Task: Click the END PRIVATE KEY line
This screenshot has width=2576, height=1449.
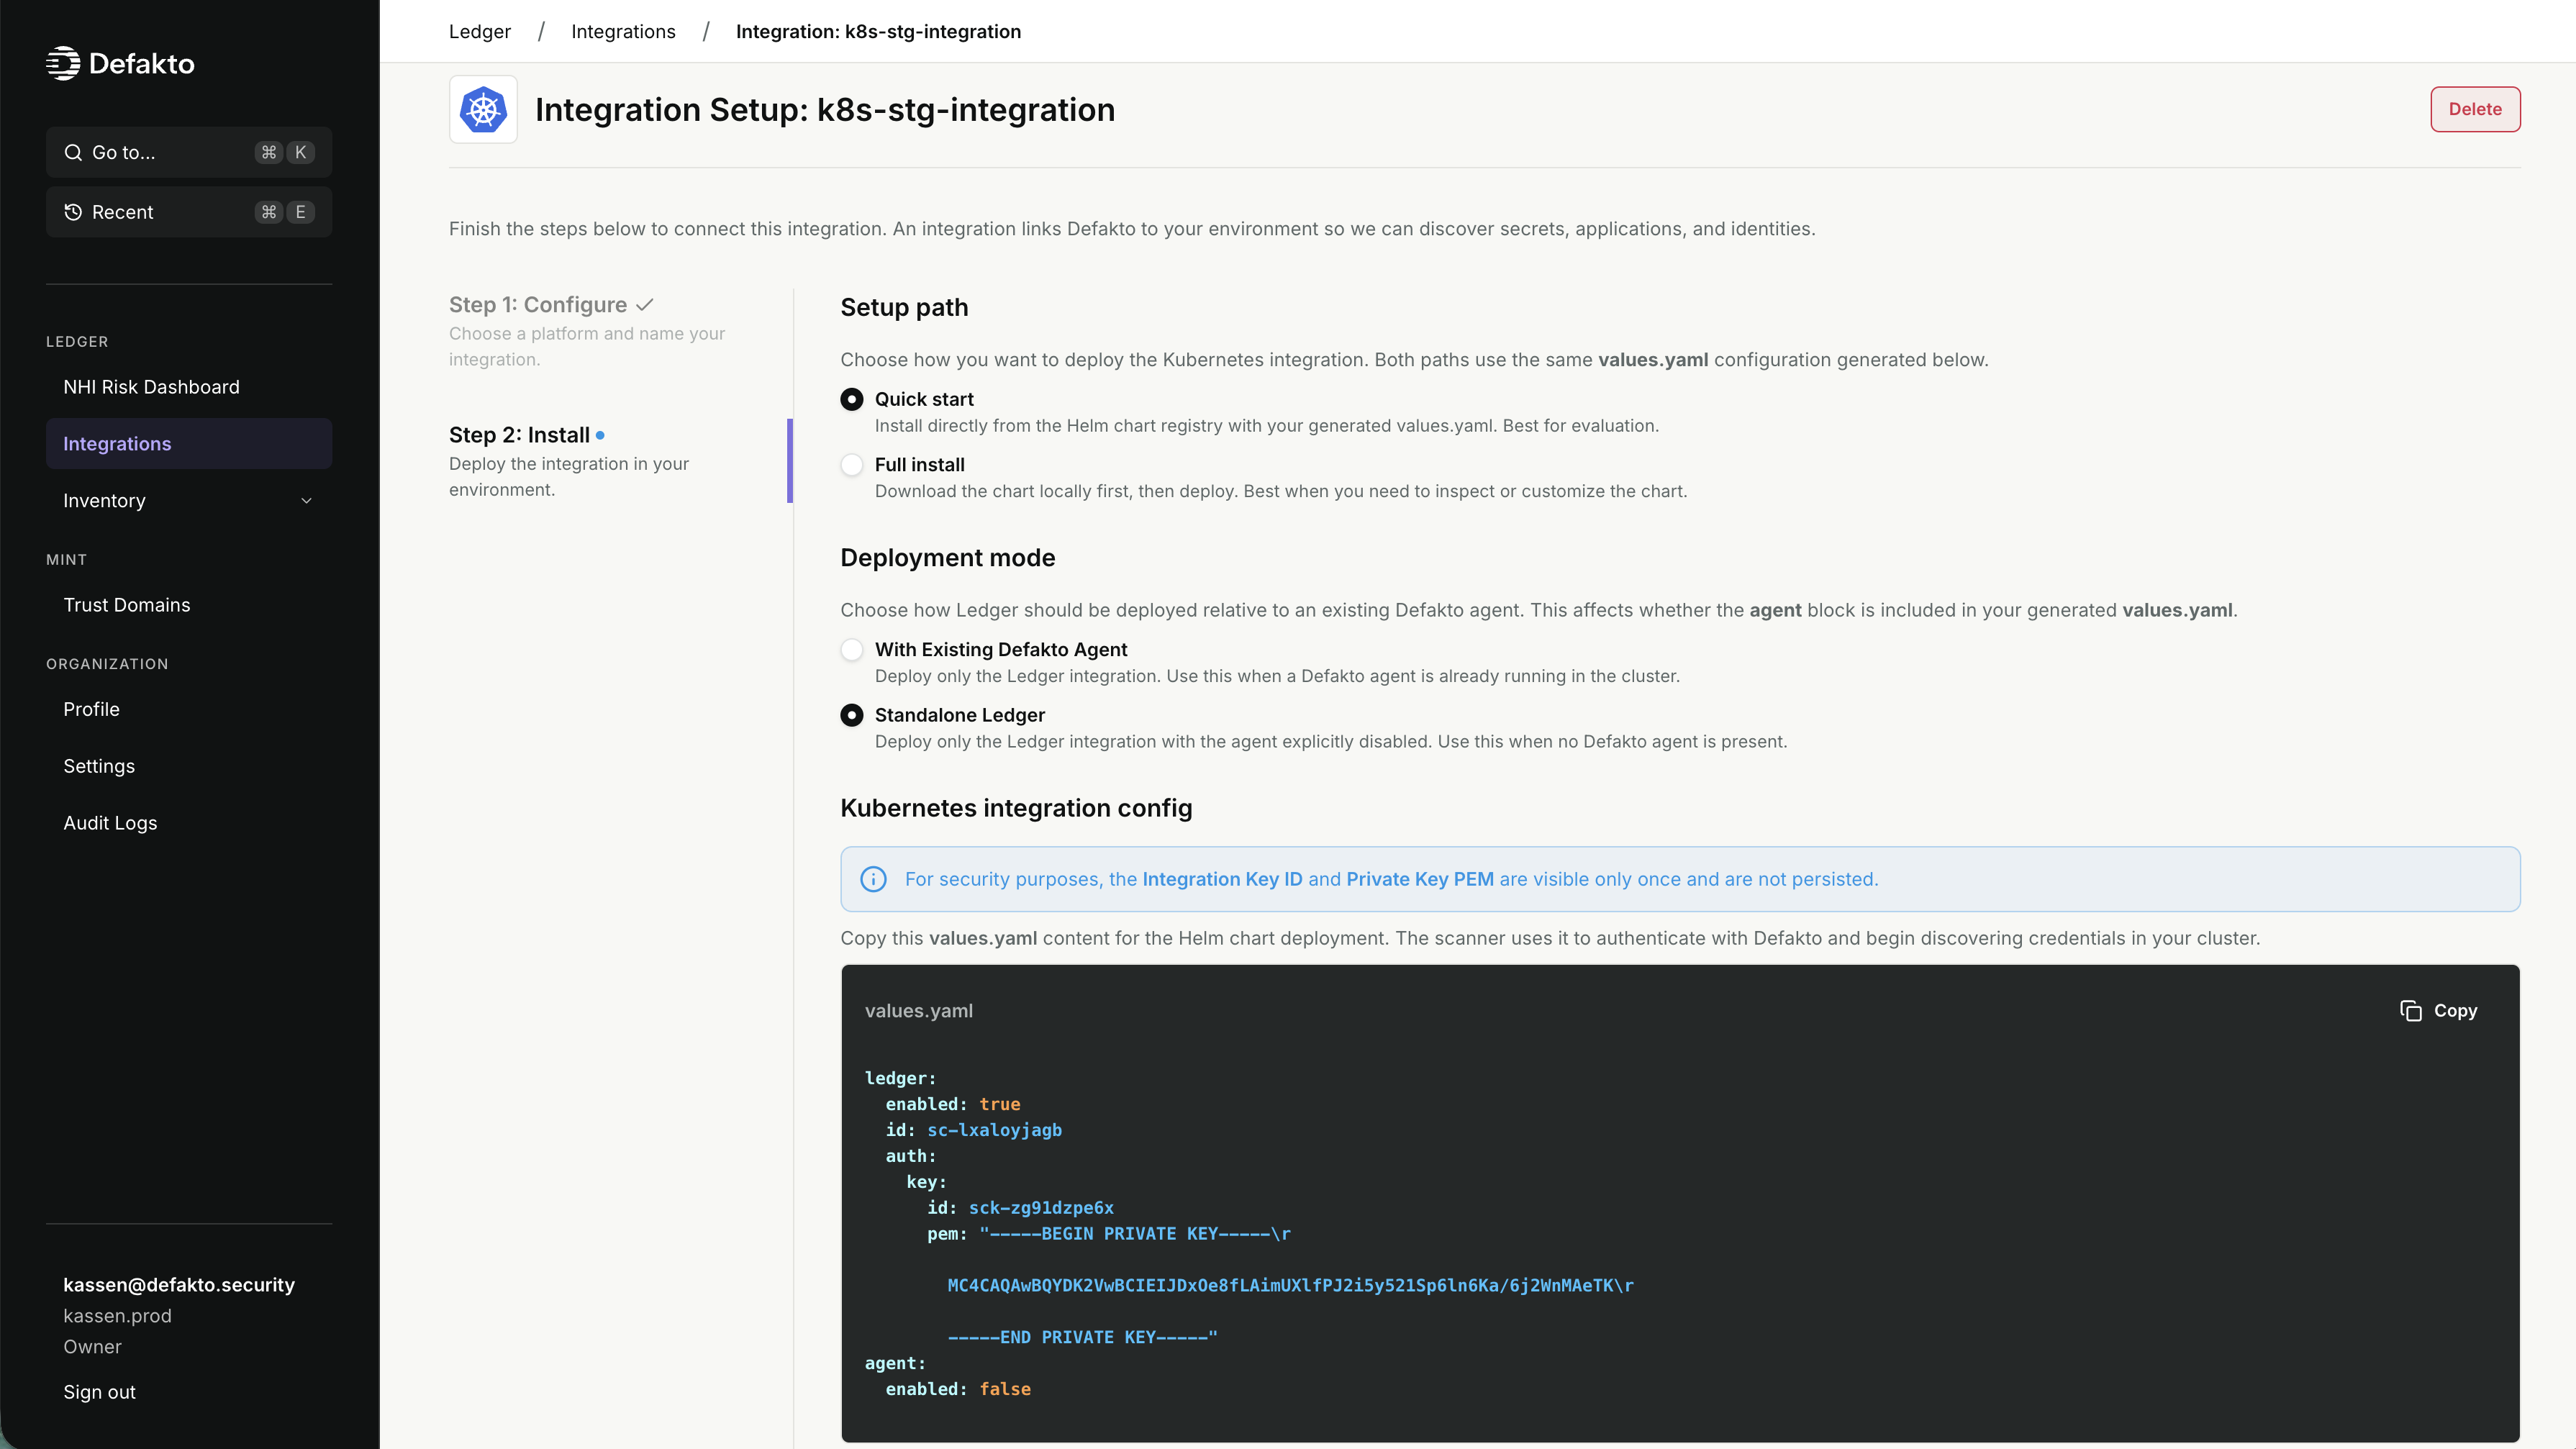Action: click(x=1082, y=1337)
